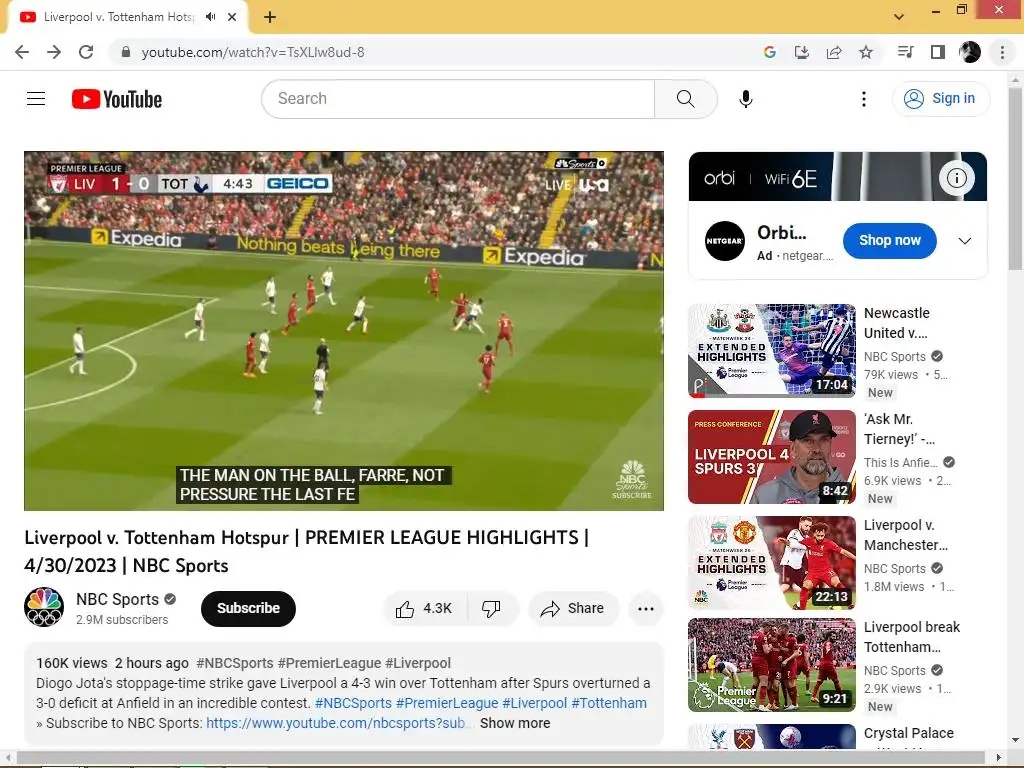Click the video player to pause
The width and height of the screenshot is (1024, 768).
coord(344,331)
